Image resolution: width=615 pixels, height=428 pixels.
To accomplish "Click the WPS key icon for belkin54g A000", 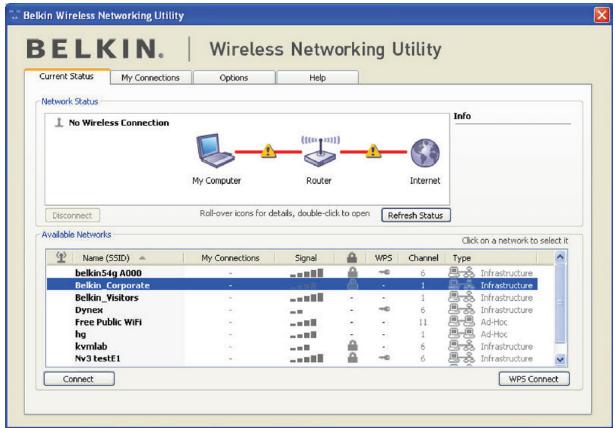I will point(384,272).
